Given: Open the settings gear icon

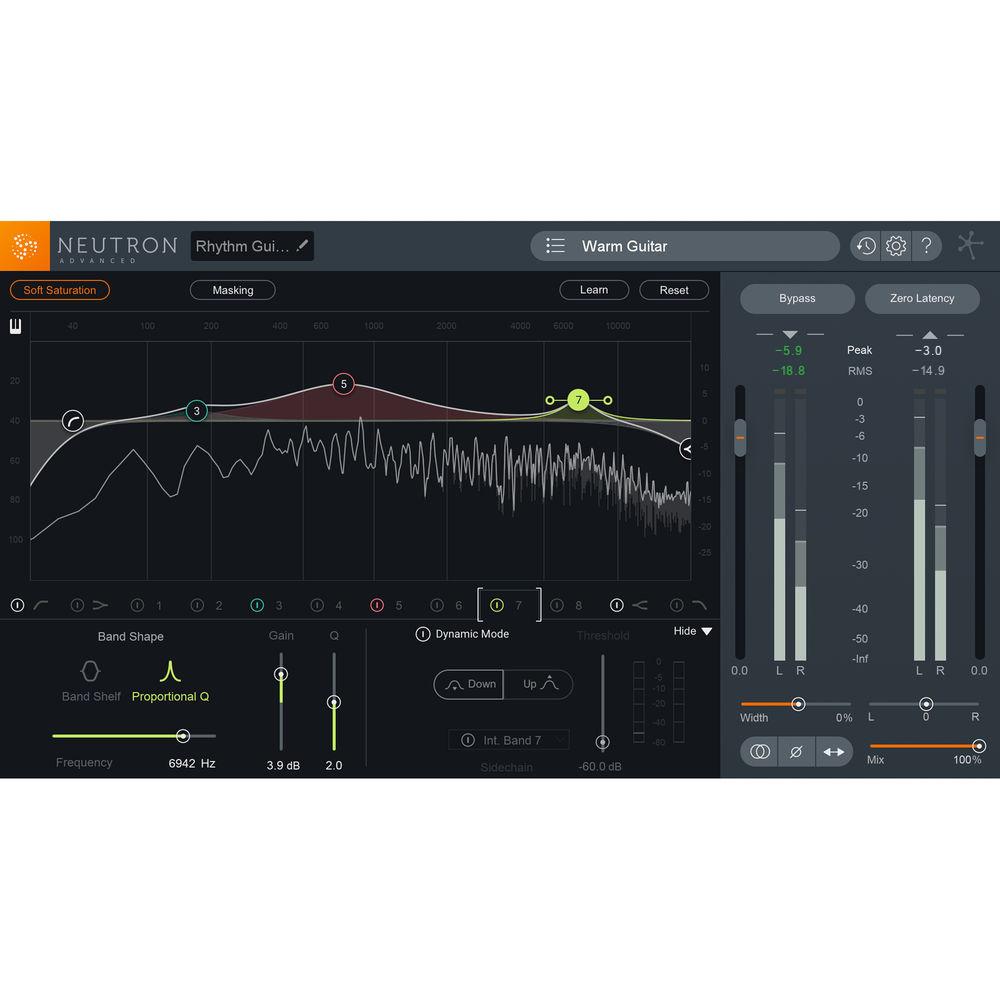Looking at the screenshot, I should coord(895,245).
